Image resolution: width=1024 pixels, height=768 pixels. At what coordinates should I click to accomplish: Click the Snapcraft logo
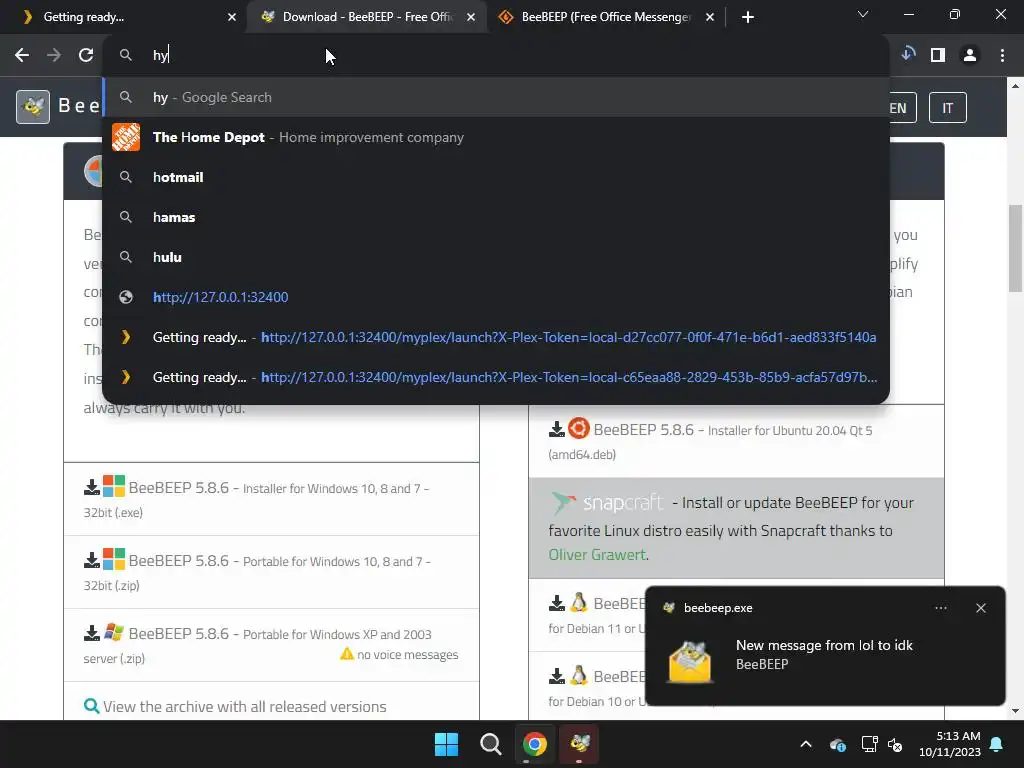click(607, 503)
